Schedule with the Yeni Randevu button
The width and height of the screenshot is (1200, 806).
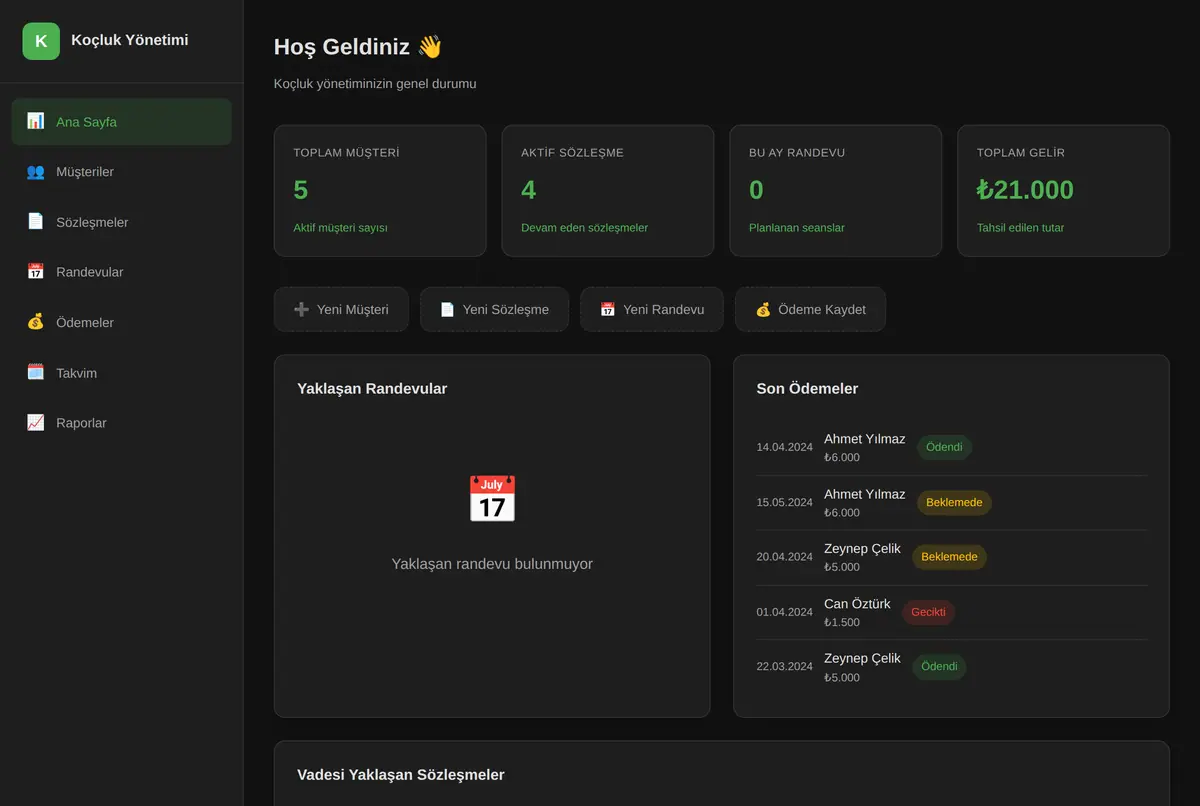click(x=652, y=310)
